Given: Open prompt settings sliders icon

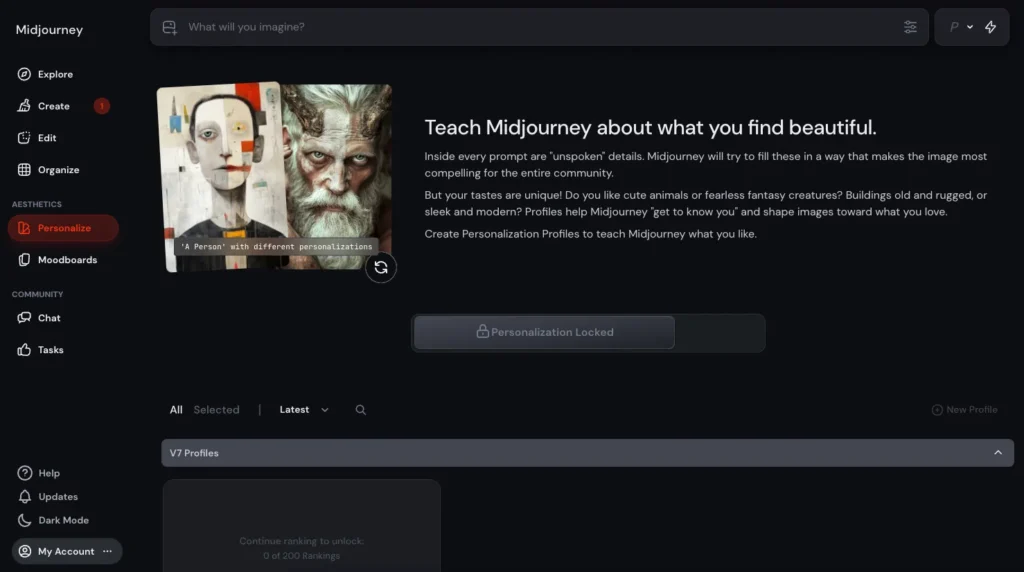Looking at the screenshot, I should point(910,27).
